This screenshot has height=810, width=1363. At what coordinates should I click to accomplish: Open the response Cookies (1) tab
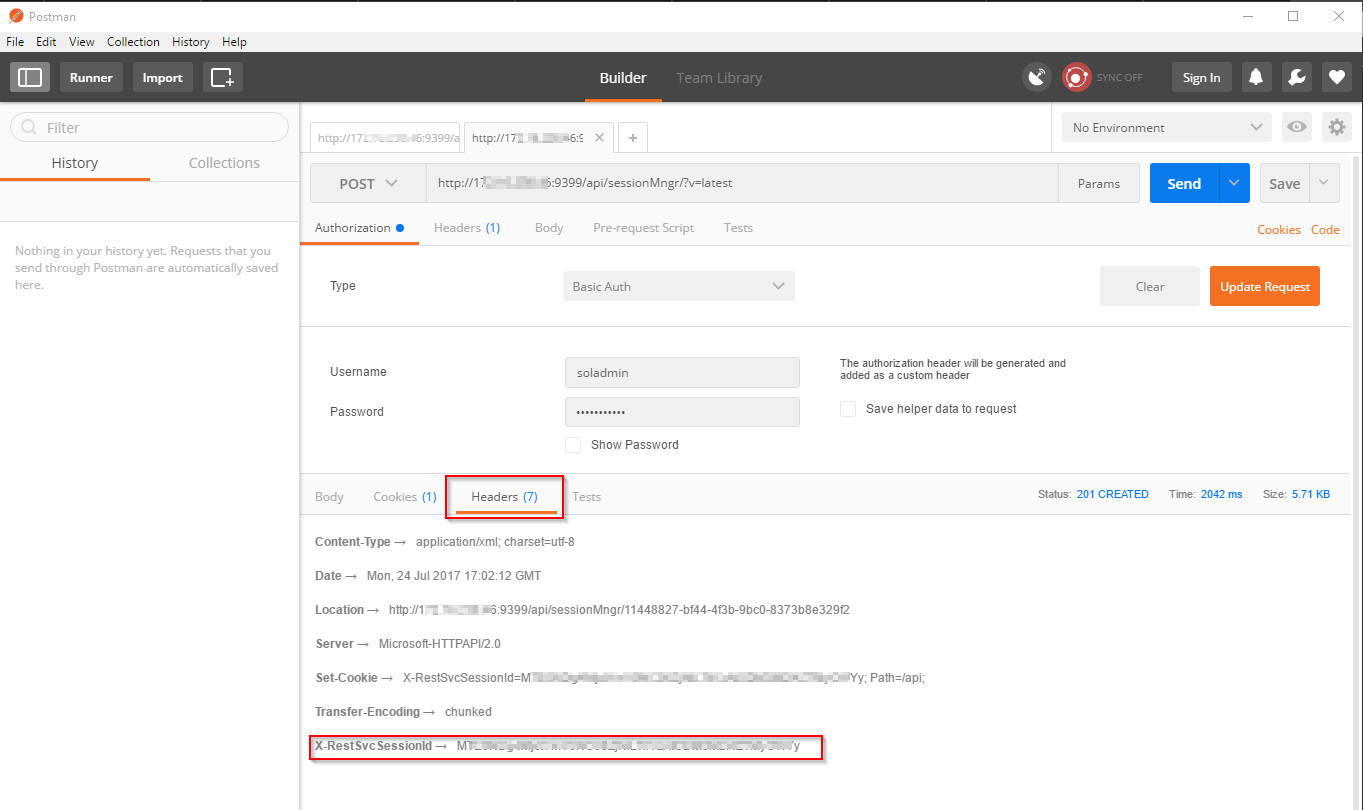coord(405,496)
